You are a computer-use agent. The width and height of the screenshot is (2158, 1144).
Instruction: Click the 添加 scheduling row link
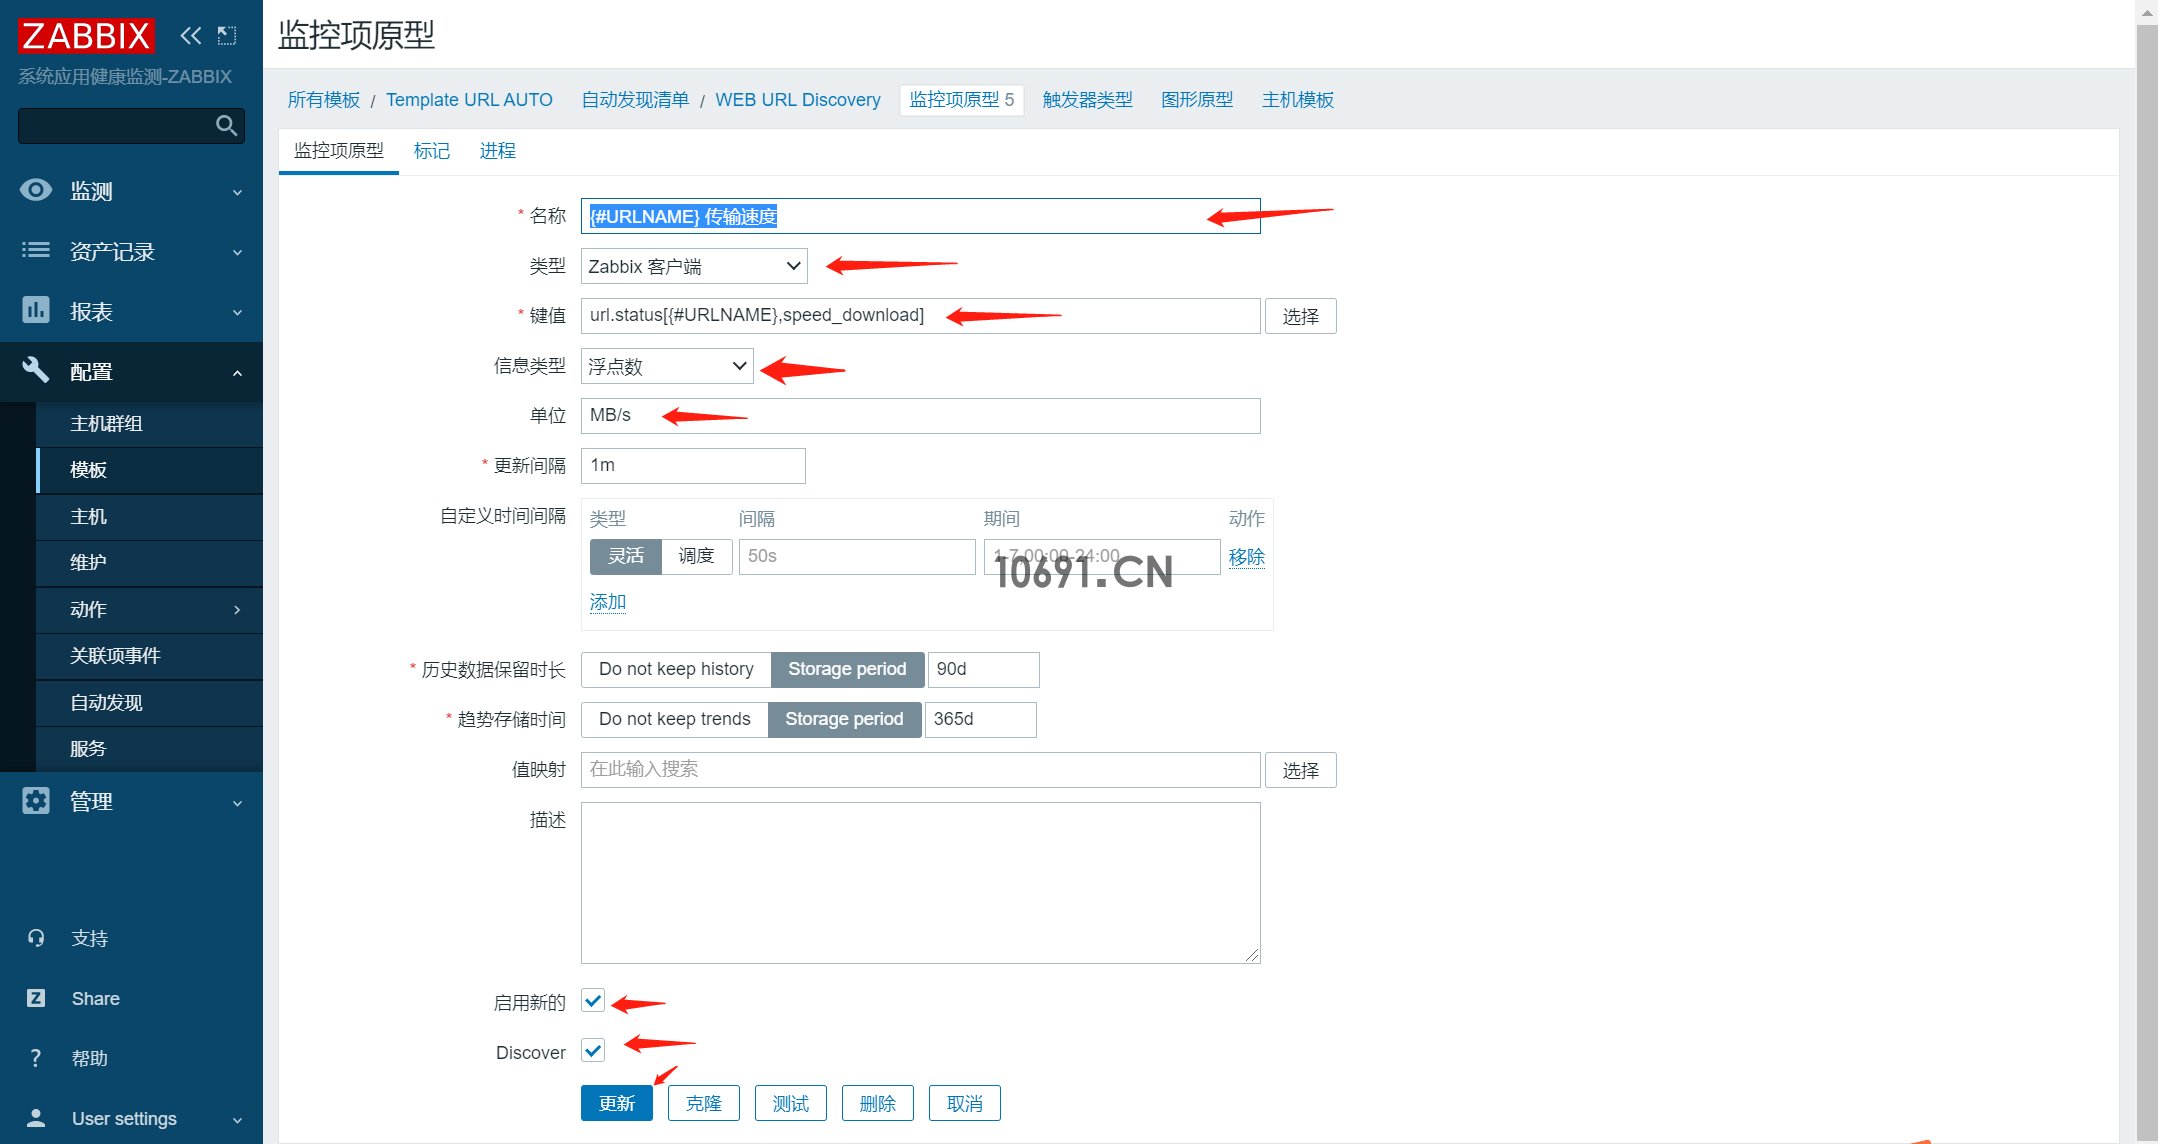point(605,601)
